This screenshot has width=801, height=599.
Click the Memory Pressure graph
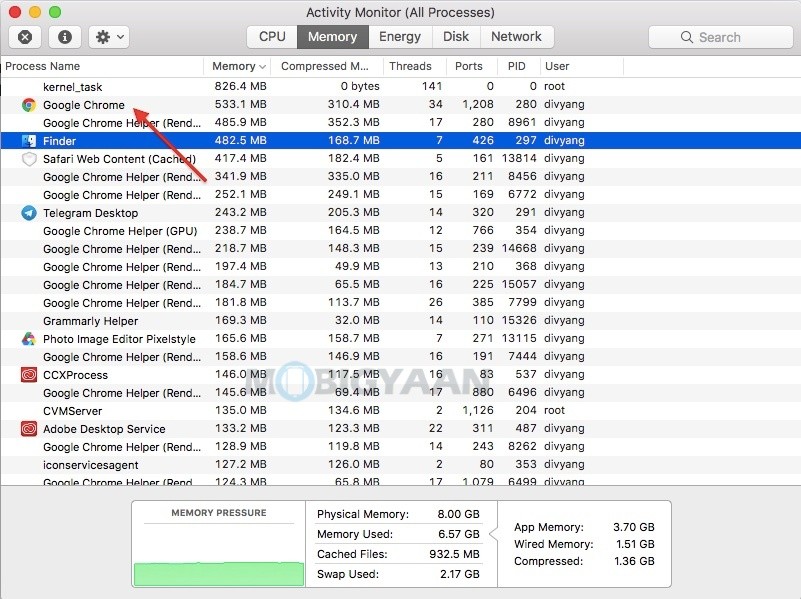click(x=219, y=573)
